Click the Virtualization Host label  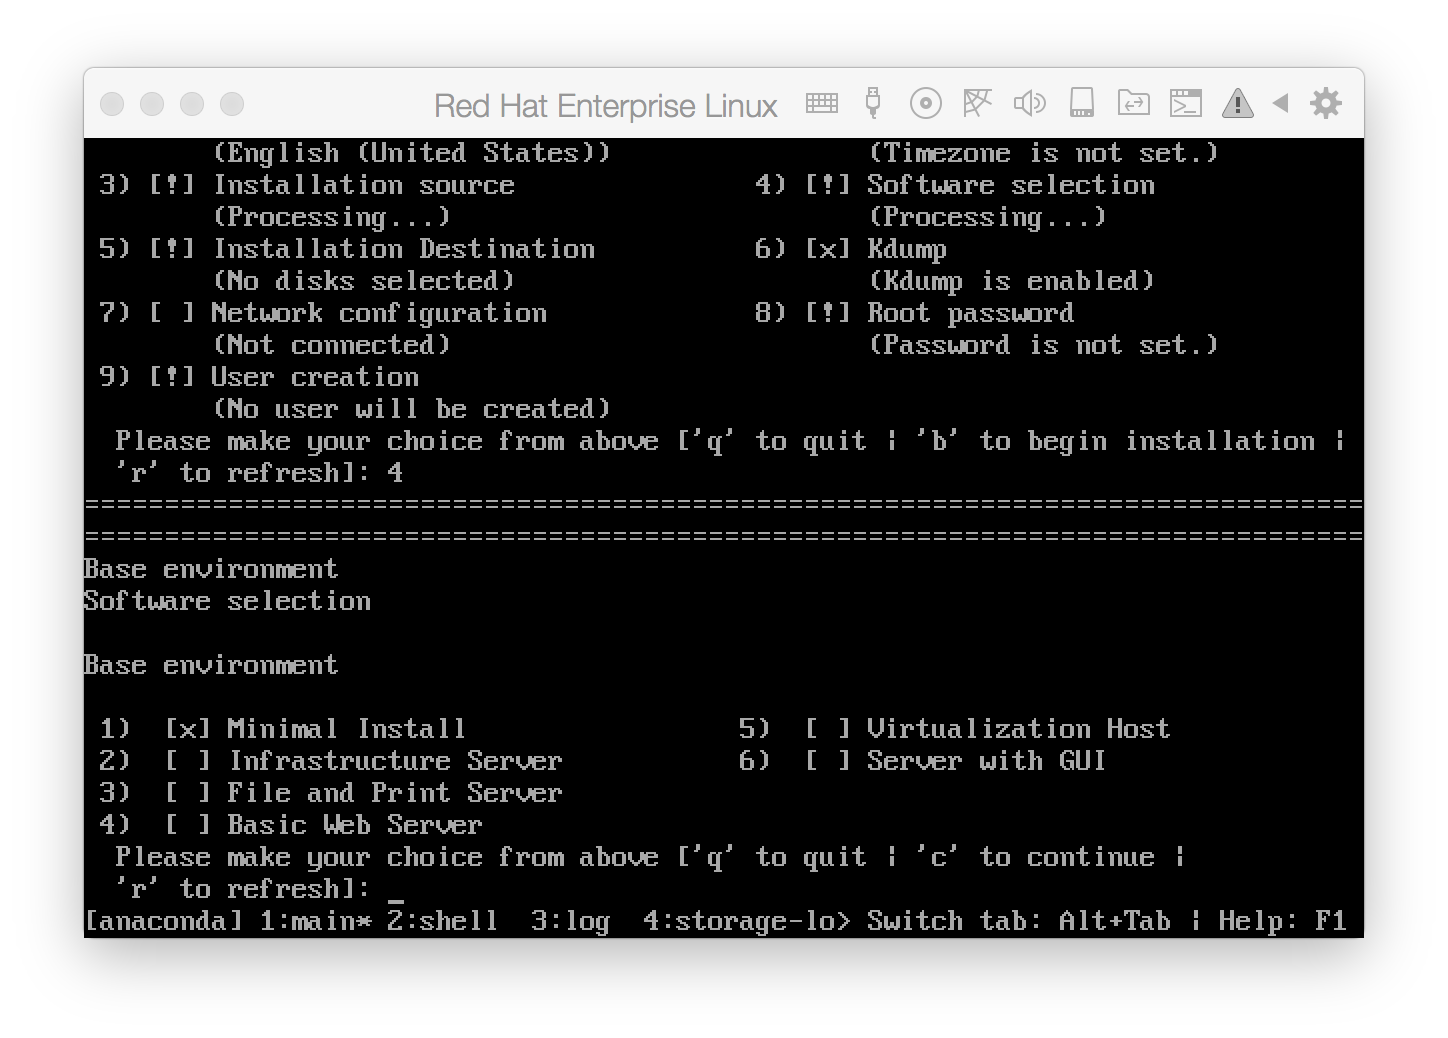point(1018,729)
